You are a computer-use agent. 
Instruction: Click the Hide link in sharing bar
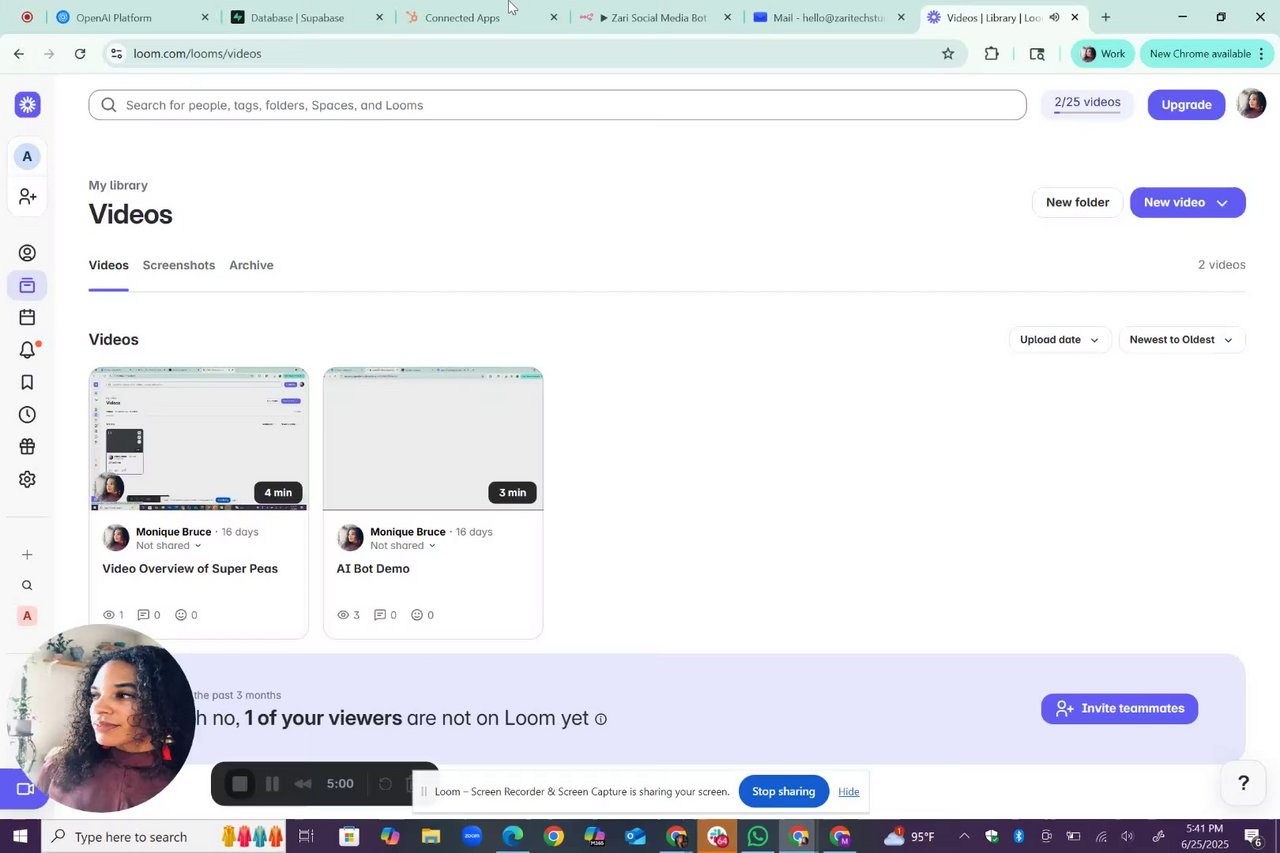[849, 791]
